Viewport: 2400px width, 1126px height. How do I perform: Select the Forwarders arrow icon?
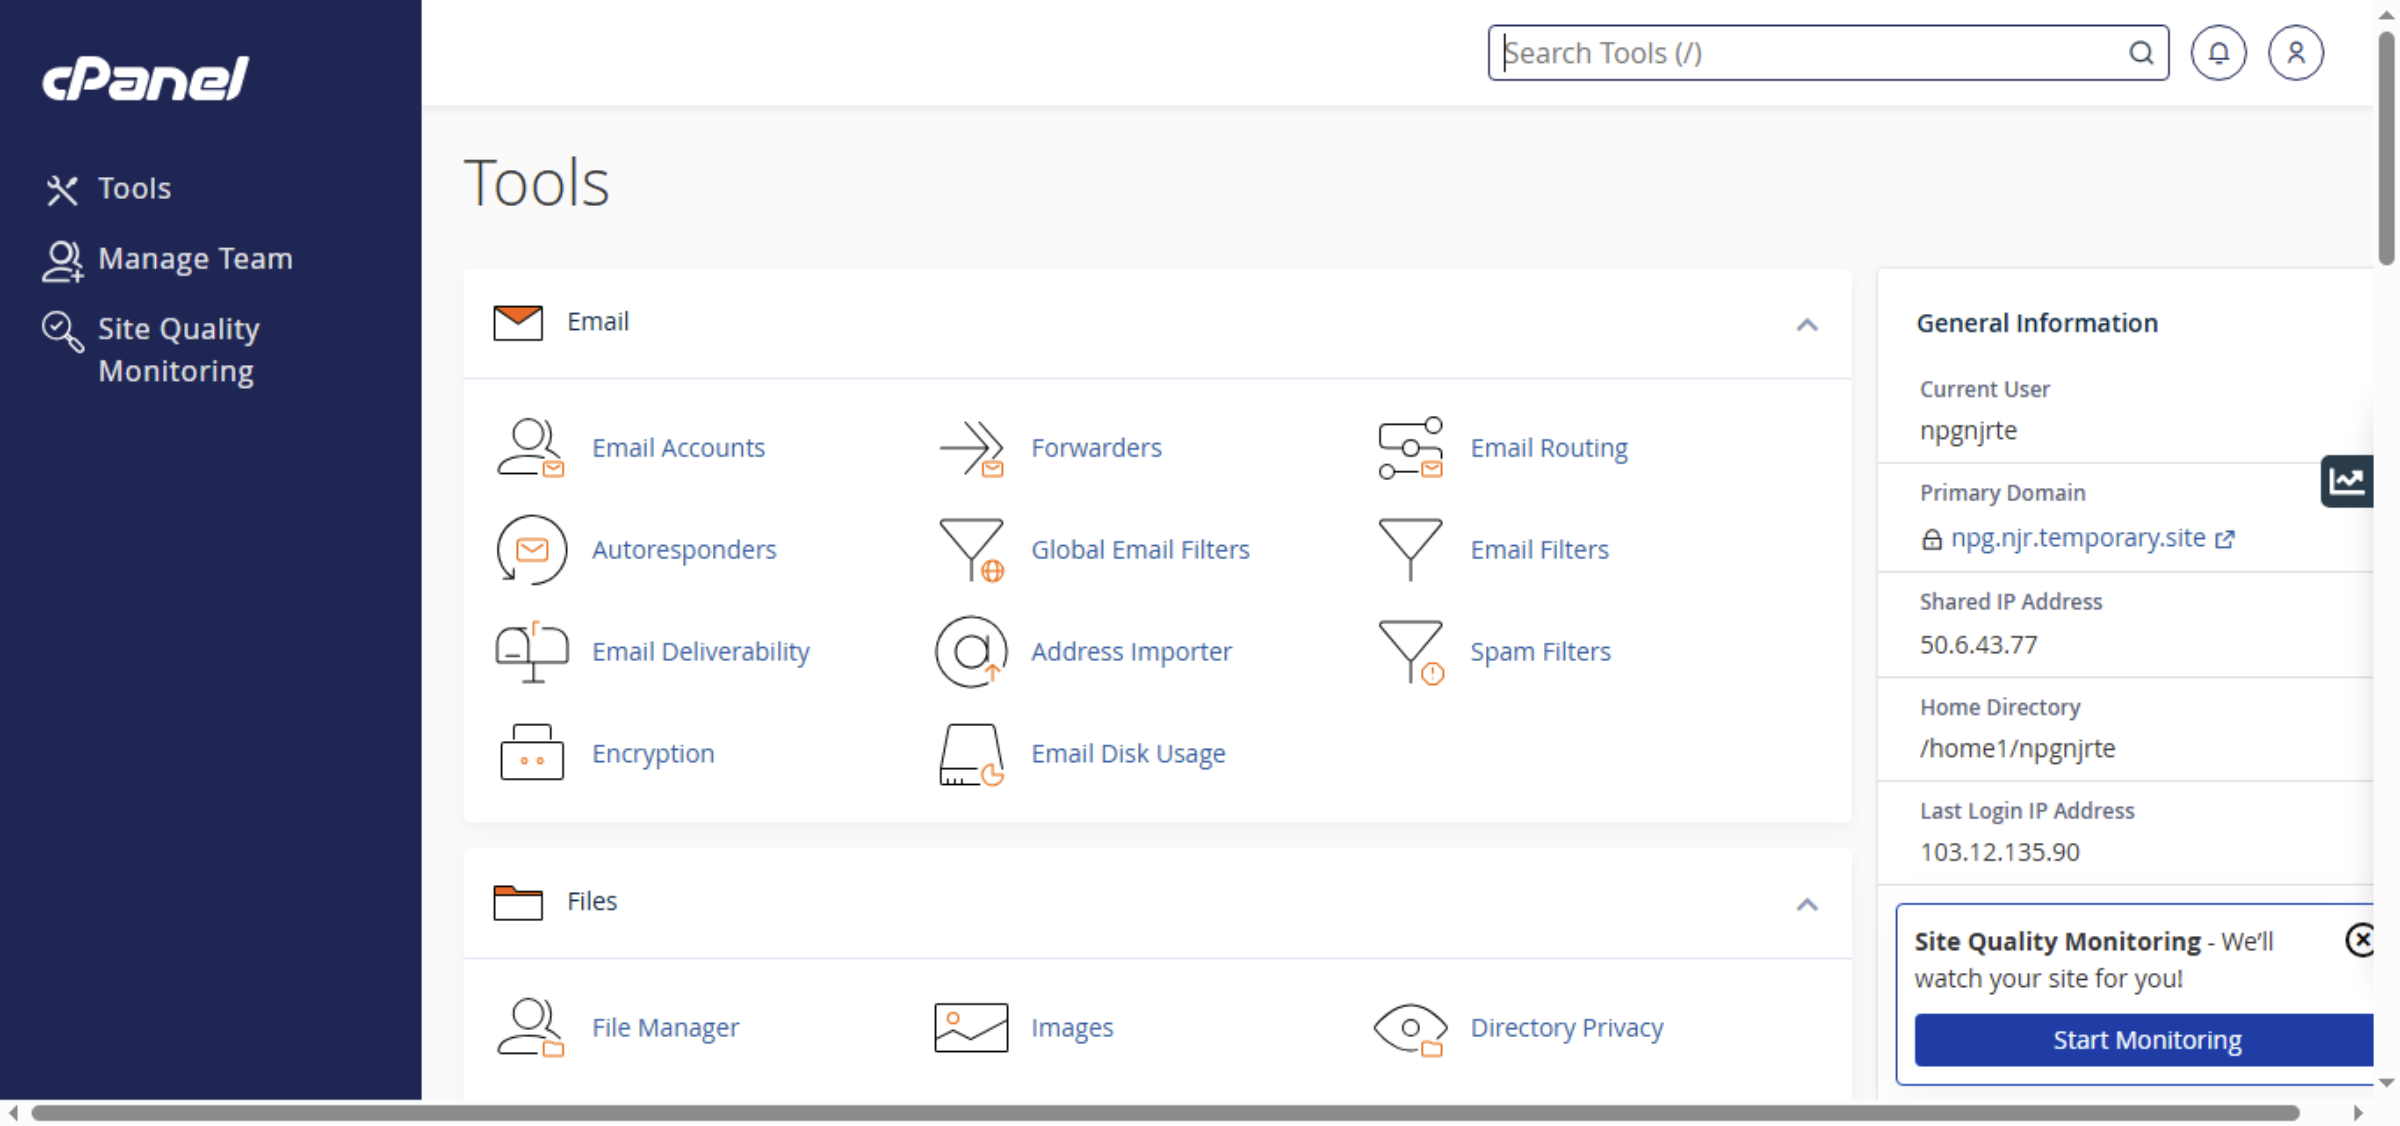(971, 449)
